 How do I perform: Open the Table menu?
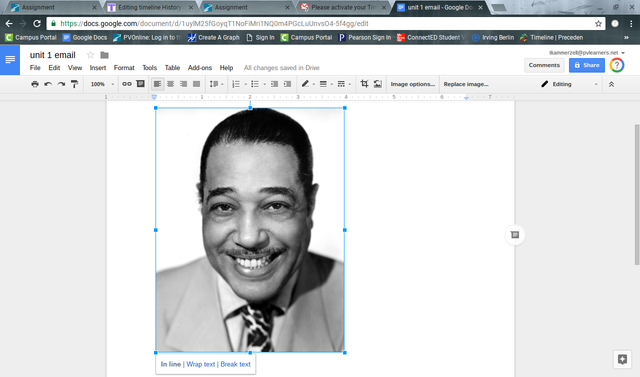point(172,68)
